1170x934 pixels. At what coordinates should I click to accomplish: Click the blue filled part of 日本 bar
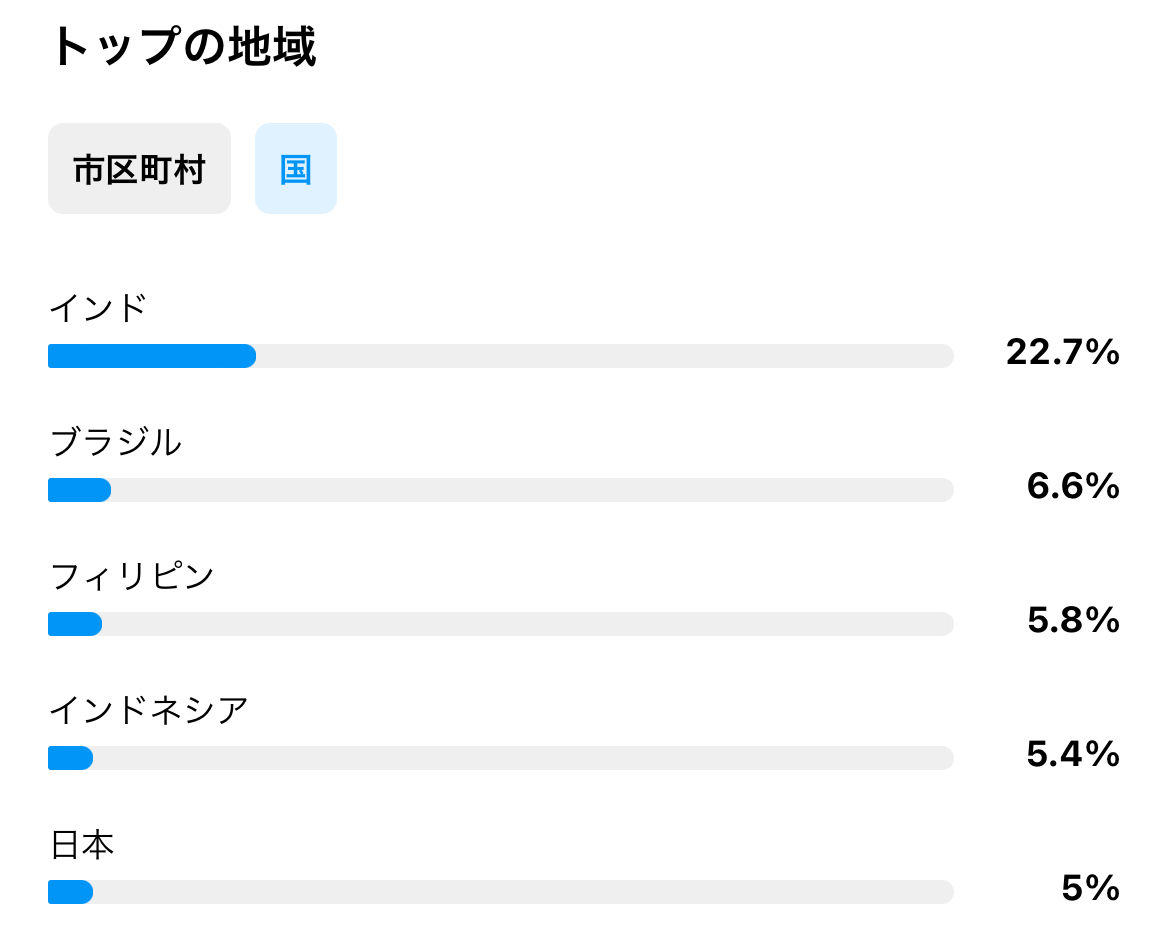tap(70, 892)
